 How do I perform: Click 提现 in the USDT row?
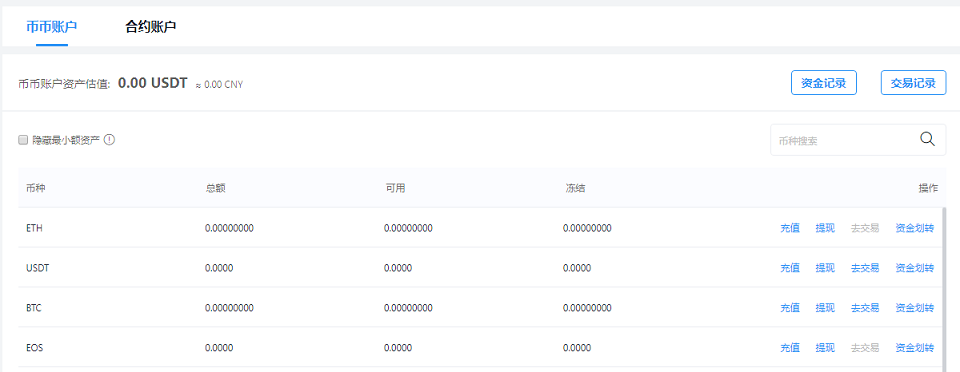coord(825,268)
